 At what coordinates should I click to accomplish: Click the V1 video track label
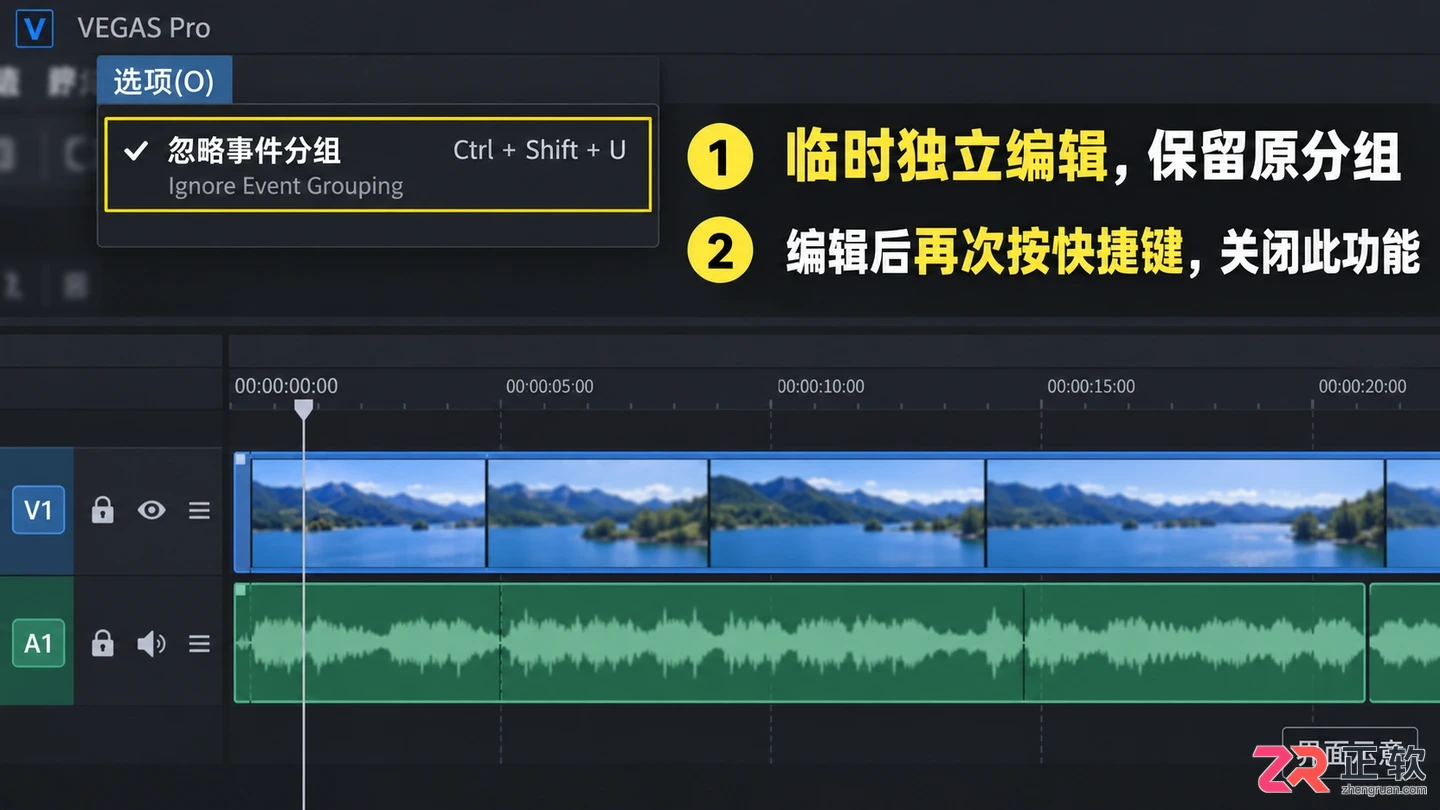(x=38, y=511)
